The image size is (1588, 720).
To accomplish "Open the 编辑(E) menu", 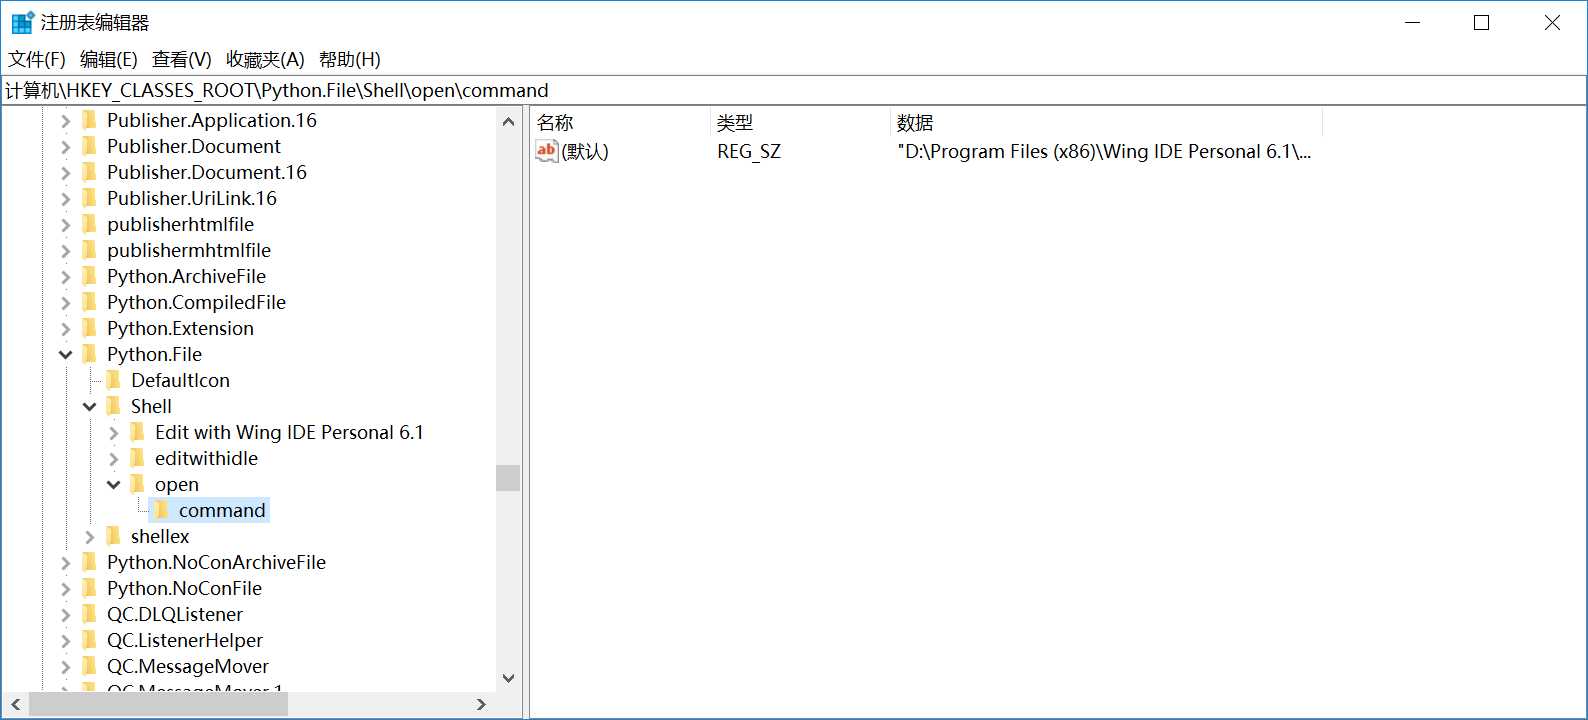I will click(x=109, y=59).
